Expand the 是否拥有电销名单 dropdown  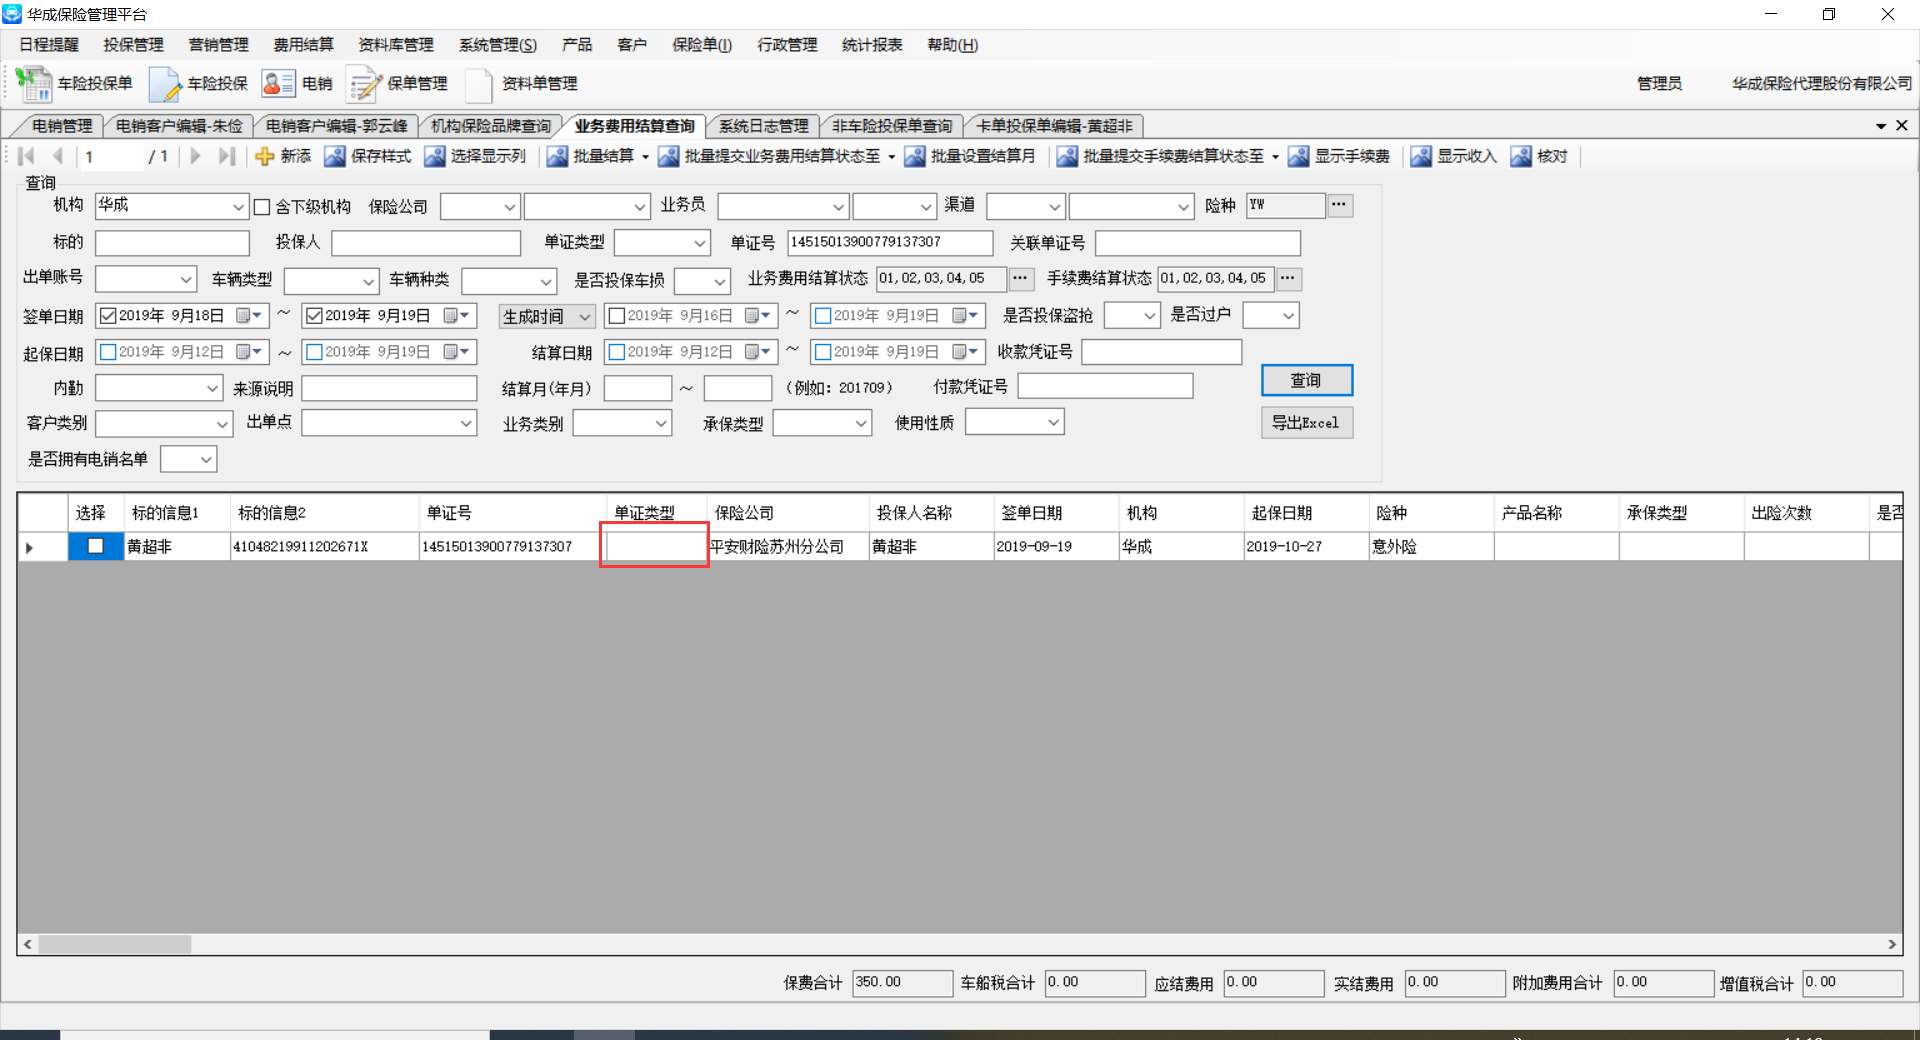pos(205,460)
